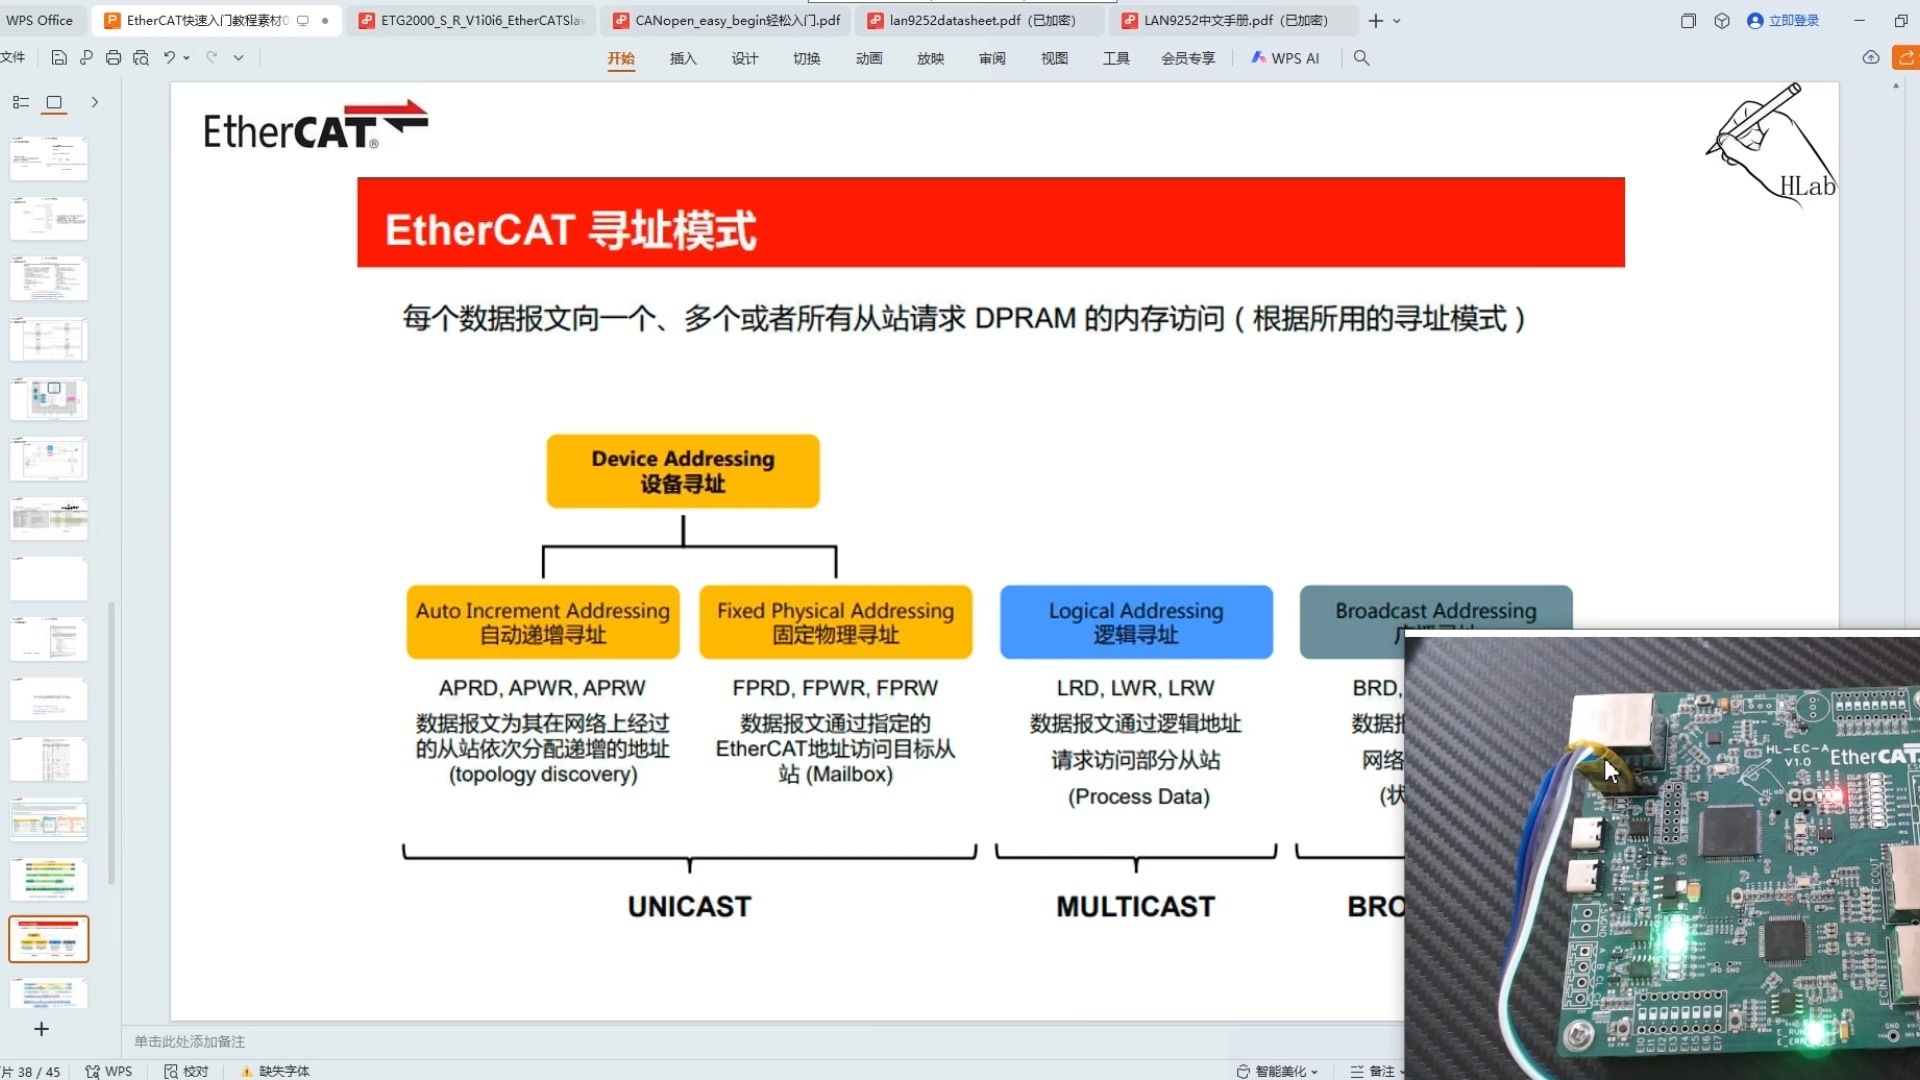Click the WPS status bar icon
Image resolution: width=1920 pixels, height=1080 pixels.
pyautogui.click(x=109, y=1071)
